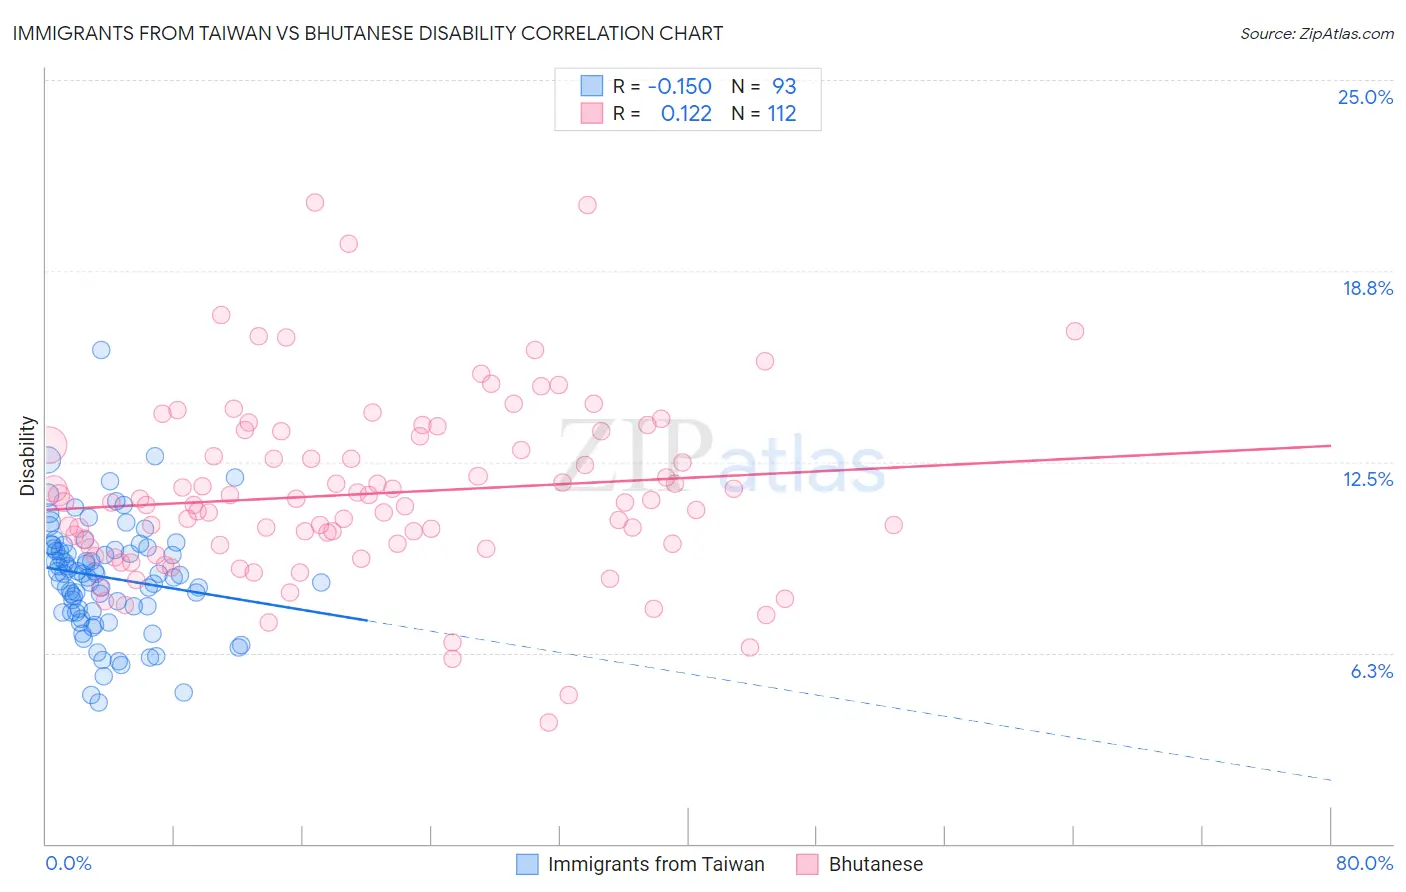Click the rightmost pink point near 16.8%
This screenshot has width=1406, height=892.
[1075, 331]
